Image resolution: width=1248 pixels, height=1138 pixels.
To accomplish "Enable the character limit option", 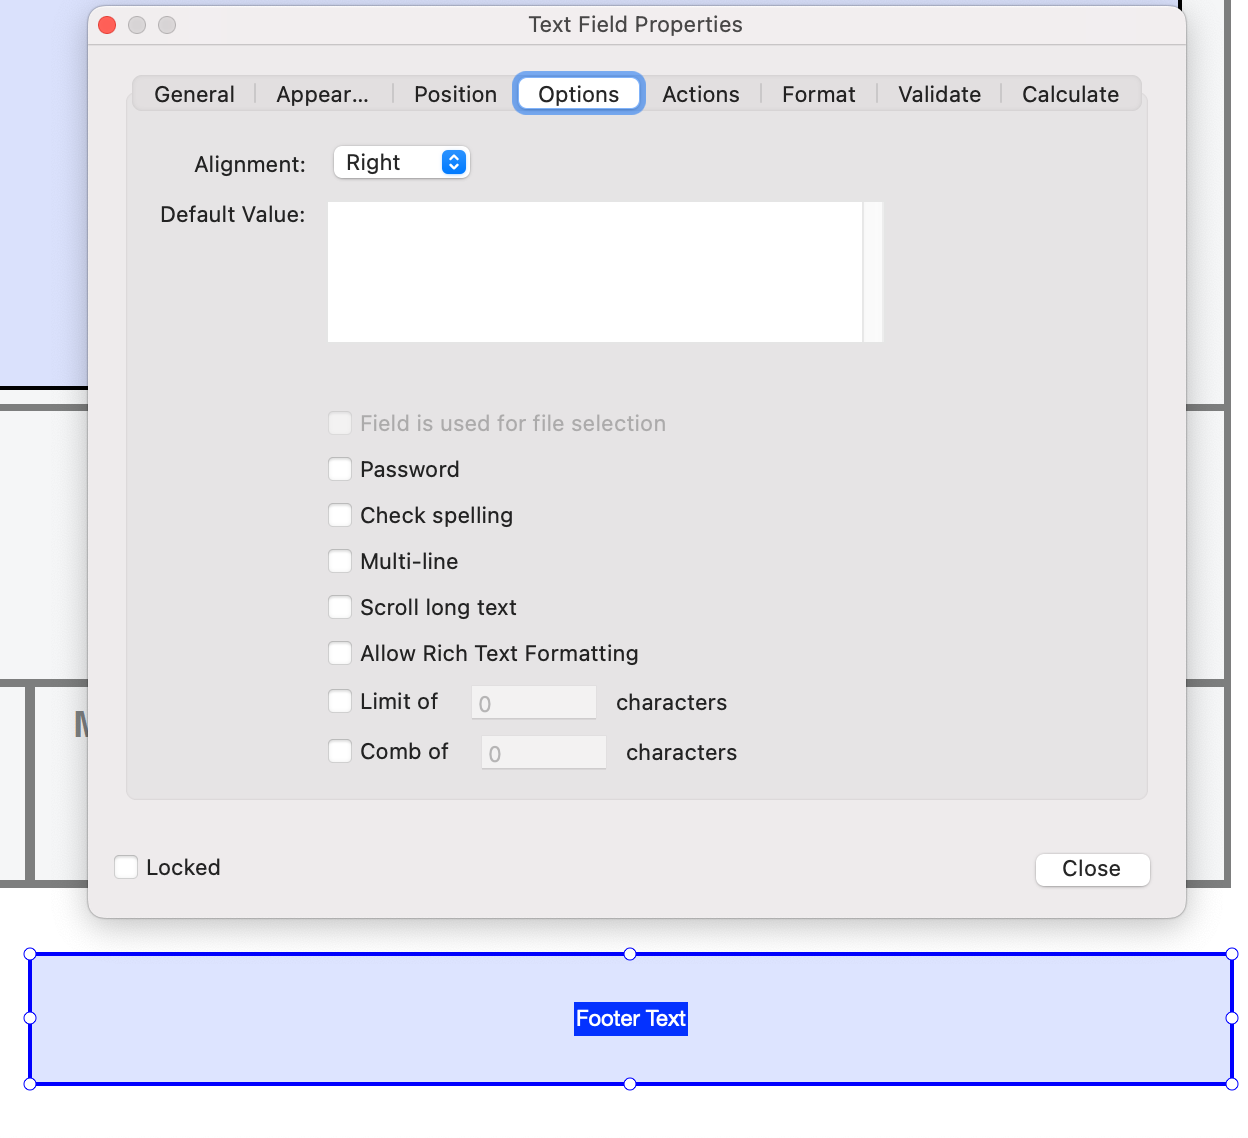I will point(340,701).
